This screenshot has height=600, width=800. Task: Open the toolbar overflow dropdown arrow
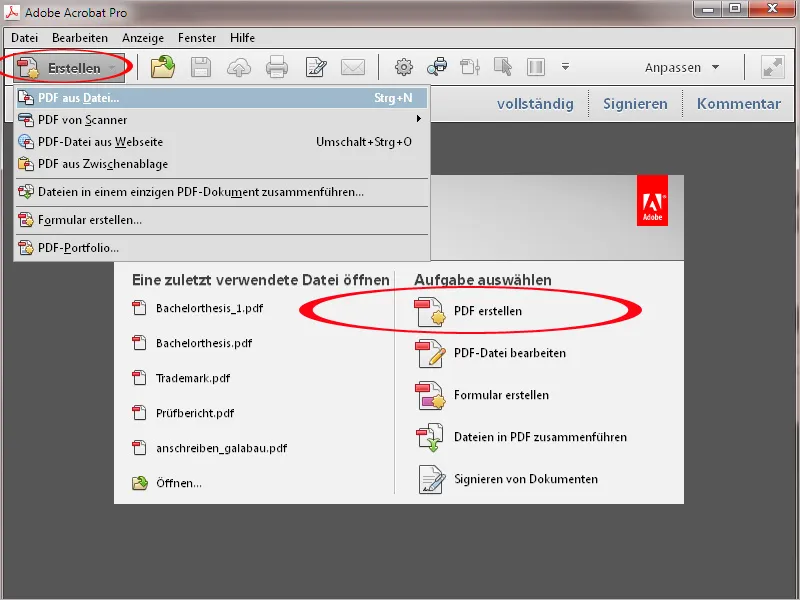click(x=565, y=67)
